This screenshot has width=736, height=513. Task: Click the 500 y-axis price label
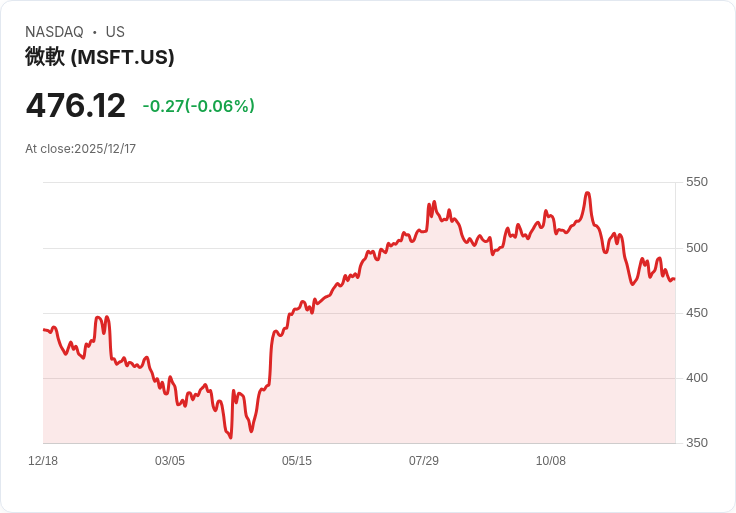[x=697, y=248]
